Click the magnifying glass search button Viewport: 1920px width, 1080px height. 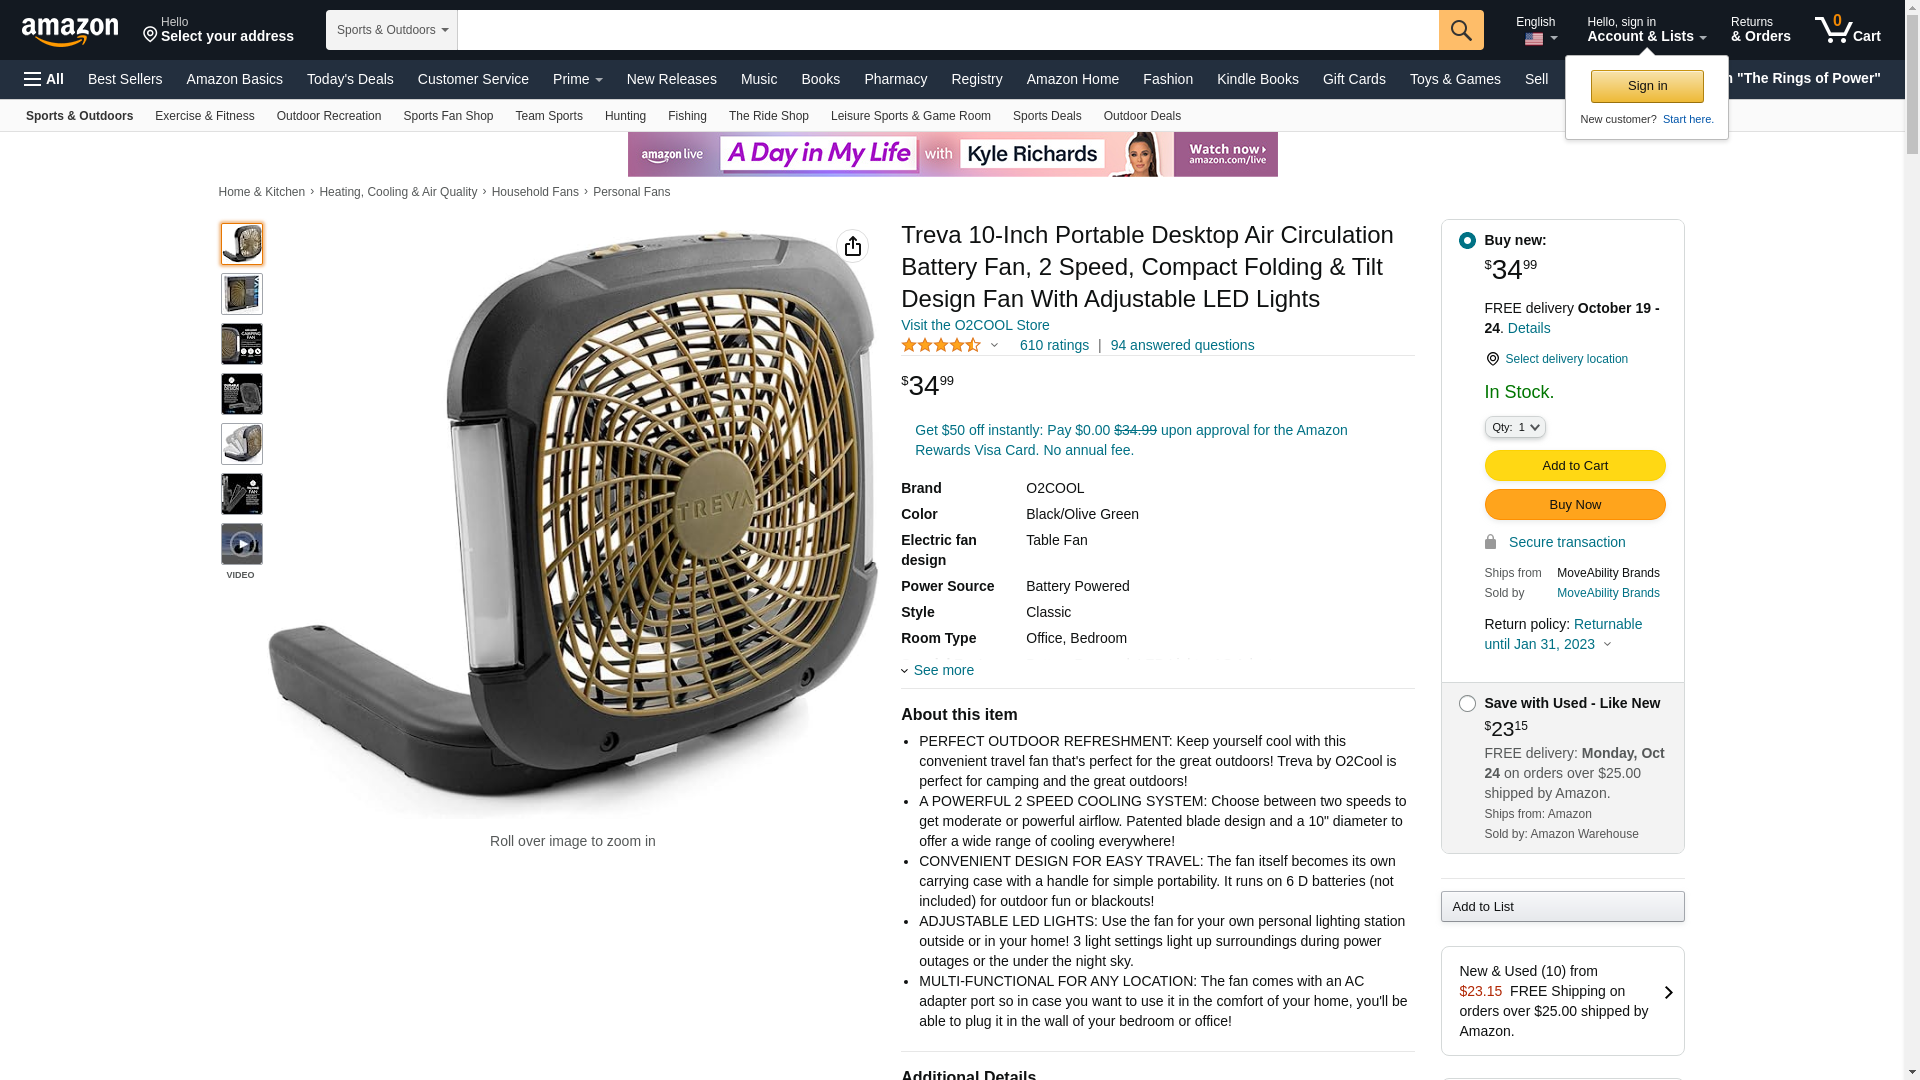coord(1461,30)
